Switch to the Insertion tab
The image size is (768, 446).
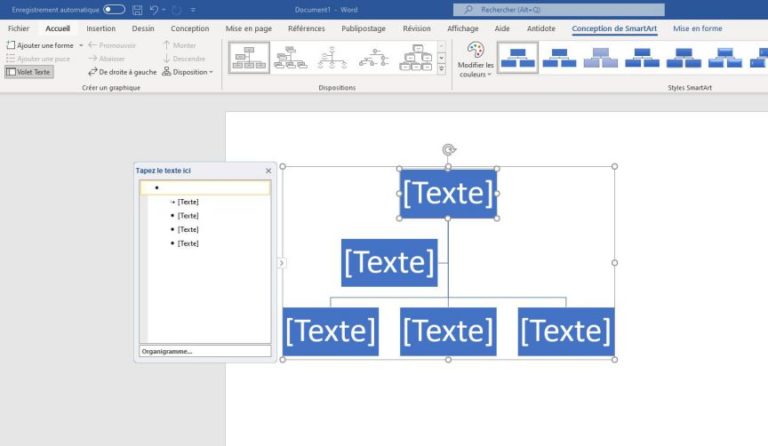[100, 29]
